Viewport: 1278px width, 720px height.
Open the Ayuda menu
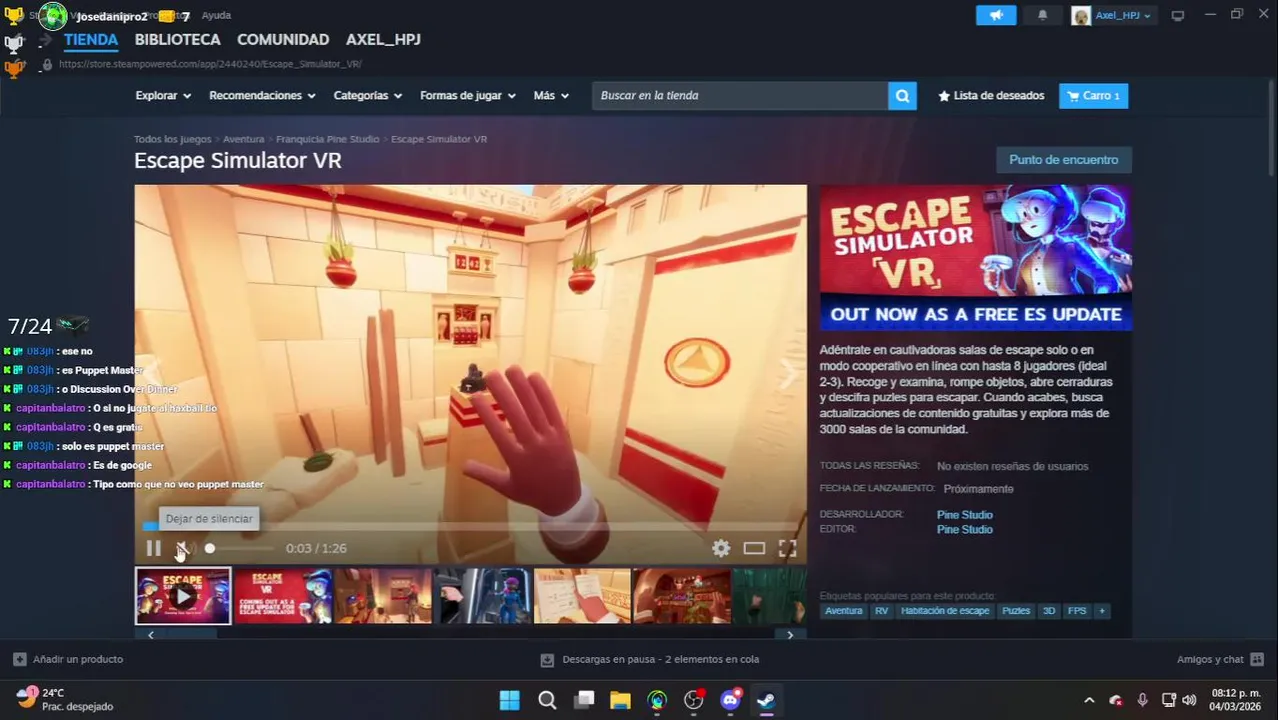click(x=216, y=15)
